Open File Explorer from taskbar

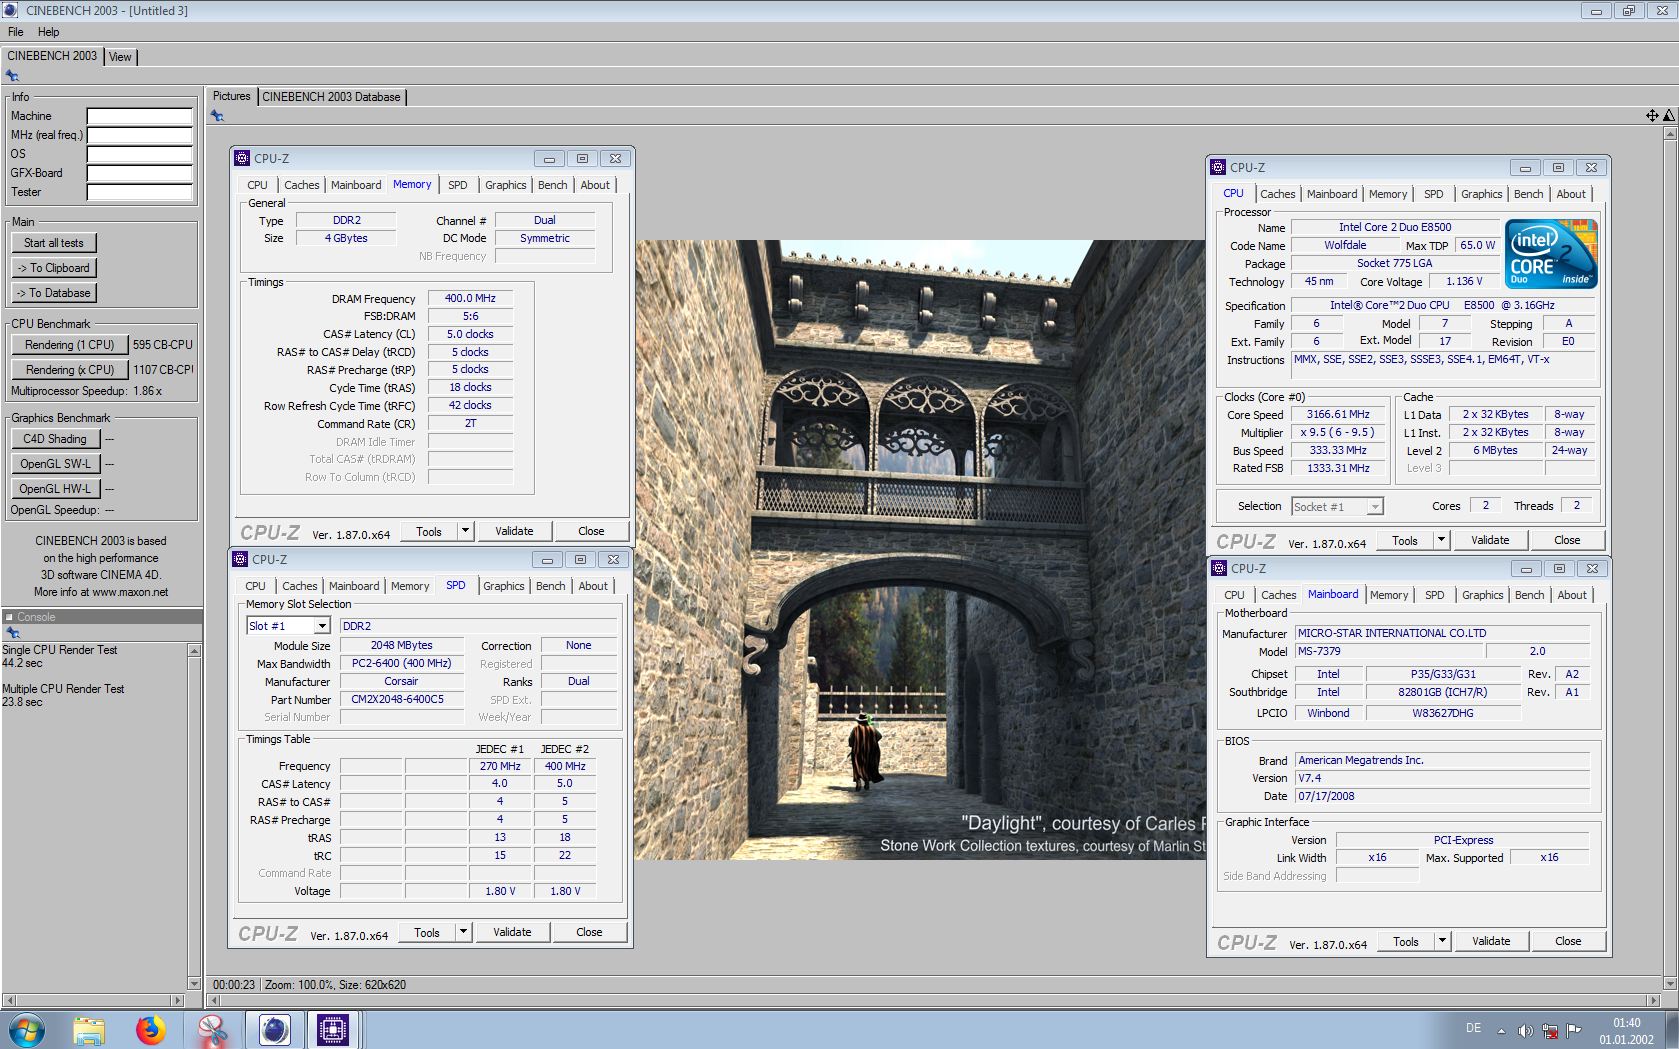click(x=89, y=1029)
